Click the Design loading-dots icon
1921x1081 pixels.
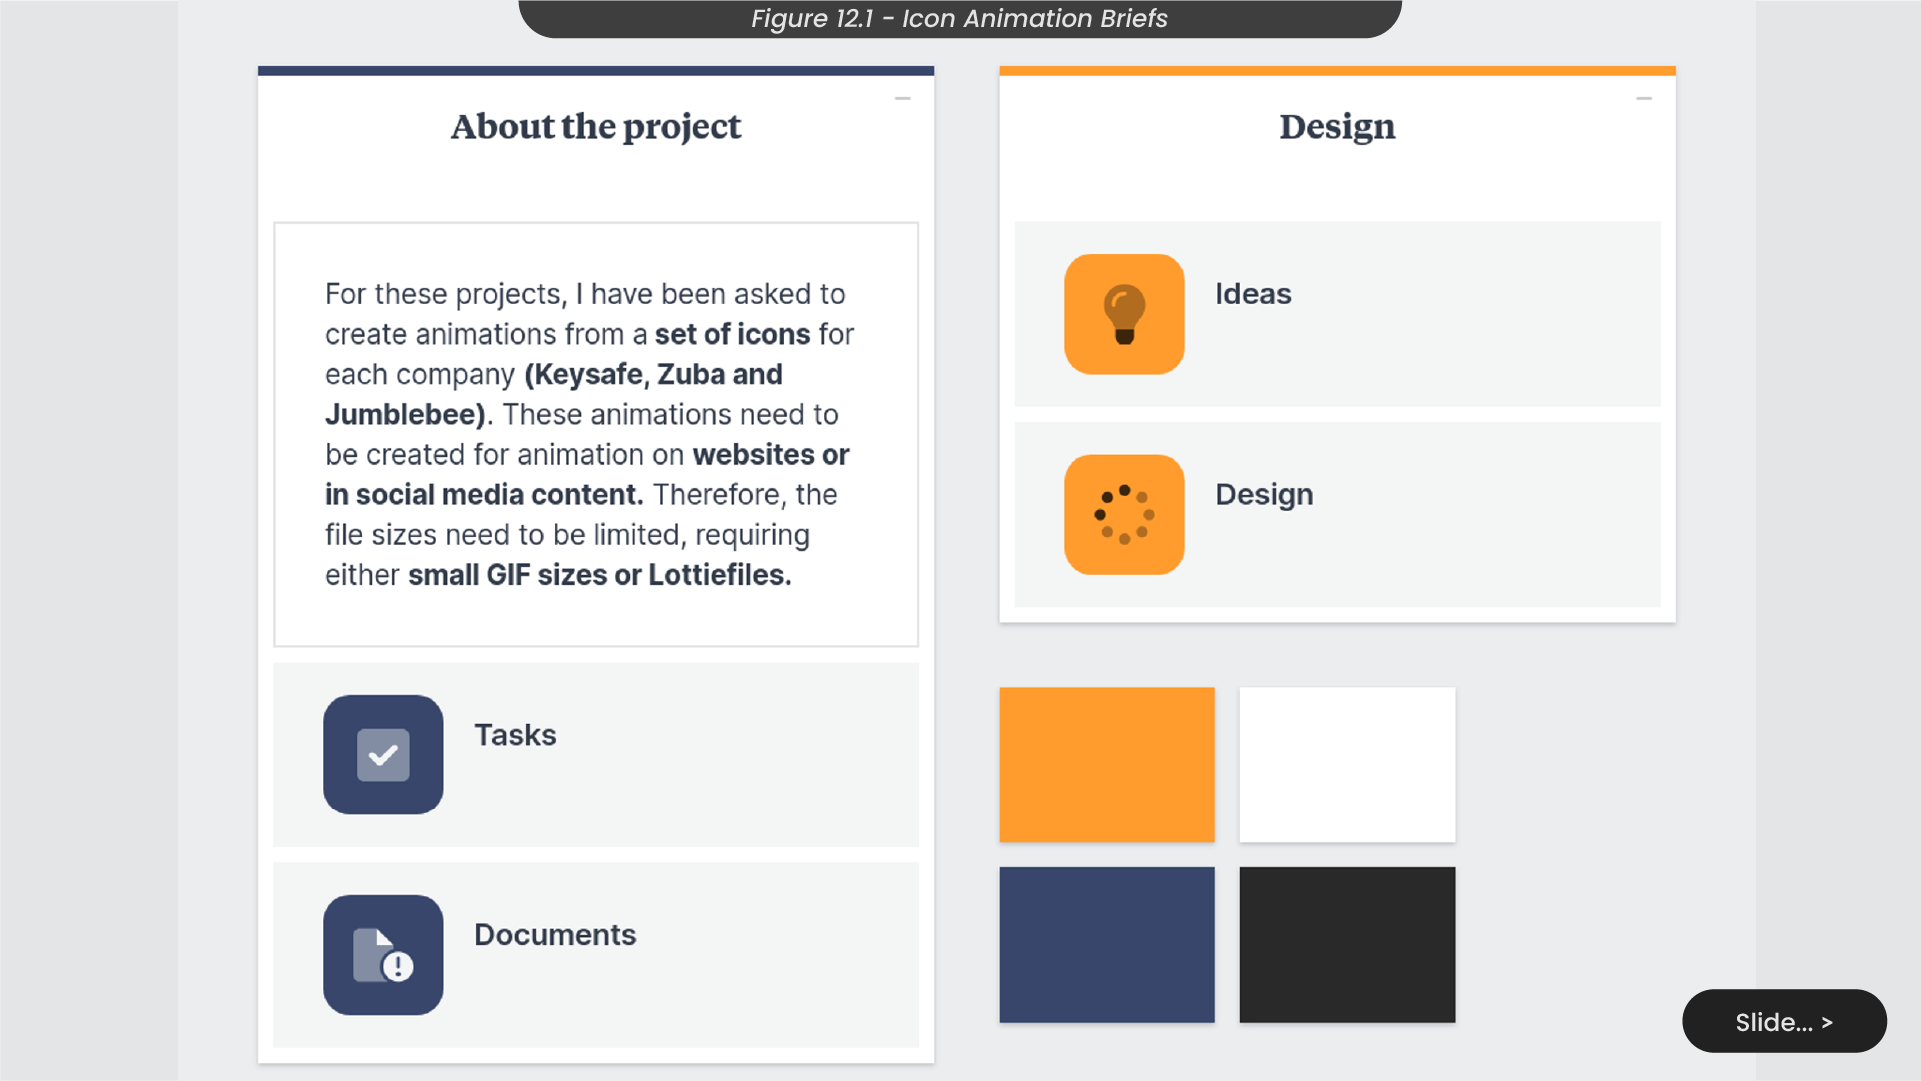pos(1124,515)
